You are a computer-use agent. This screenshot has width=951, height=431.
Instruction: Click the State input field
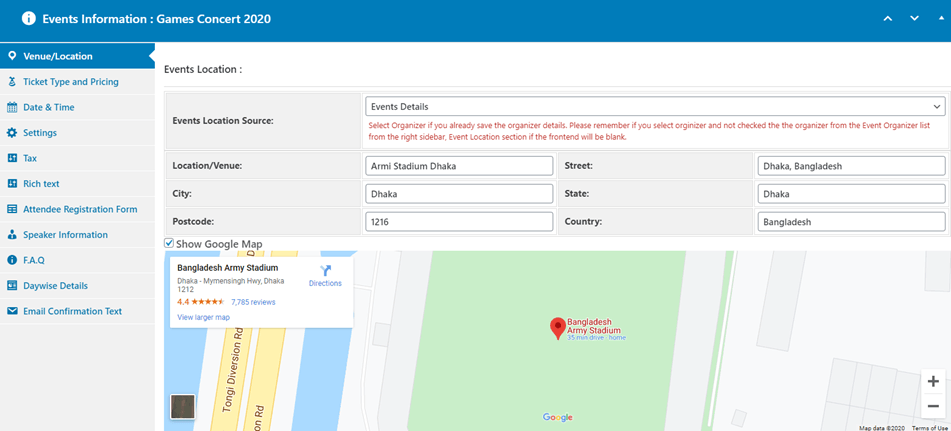click(852, 193)
